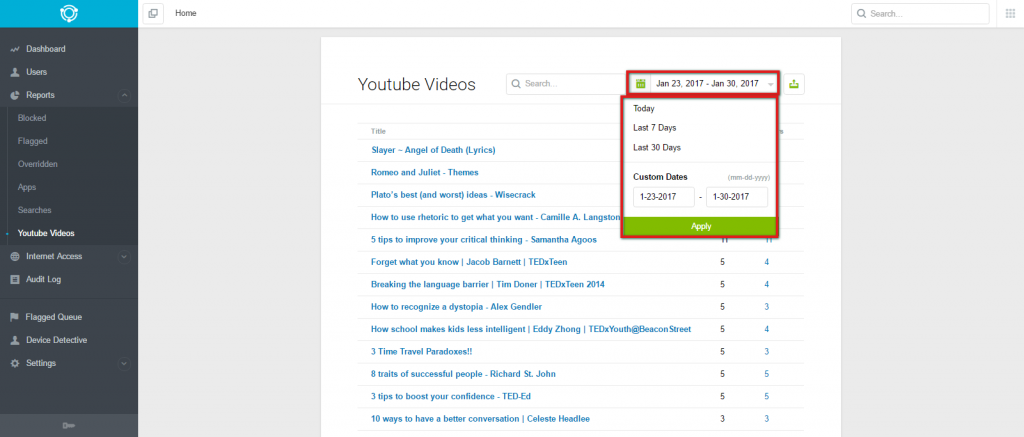Toggle the date range dropdown arrow
Viewport: 1024px width, 437px height.
coord(771,84)
